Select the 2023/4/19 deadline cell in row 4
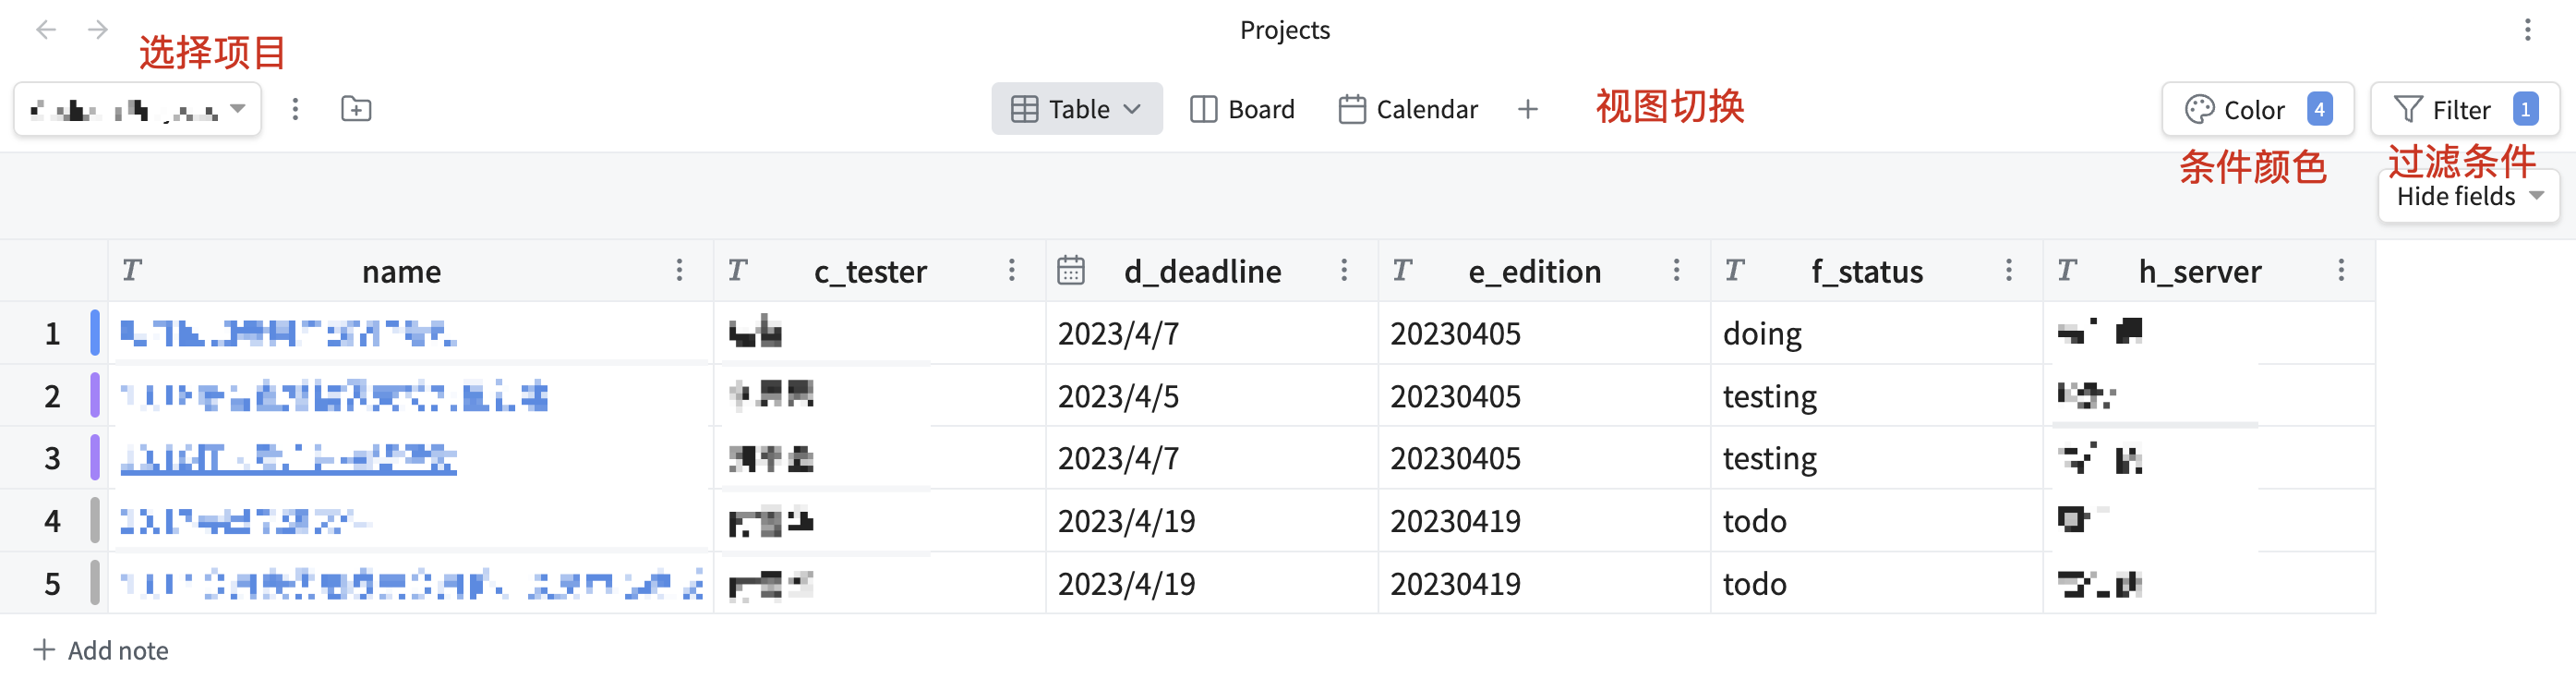The width and height of the screenshot is (2576, 691). pos(1127,521)
